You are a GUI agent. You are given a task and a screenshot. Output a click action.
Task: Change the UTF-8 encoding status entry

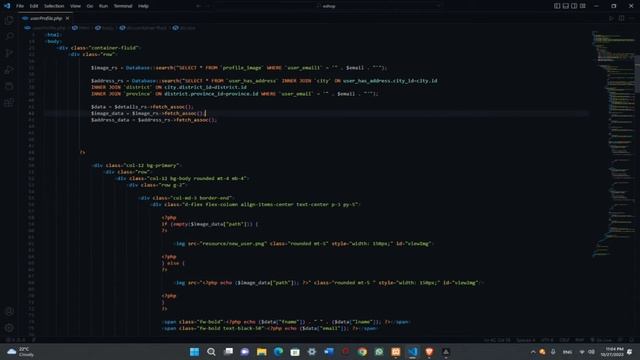547,340
